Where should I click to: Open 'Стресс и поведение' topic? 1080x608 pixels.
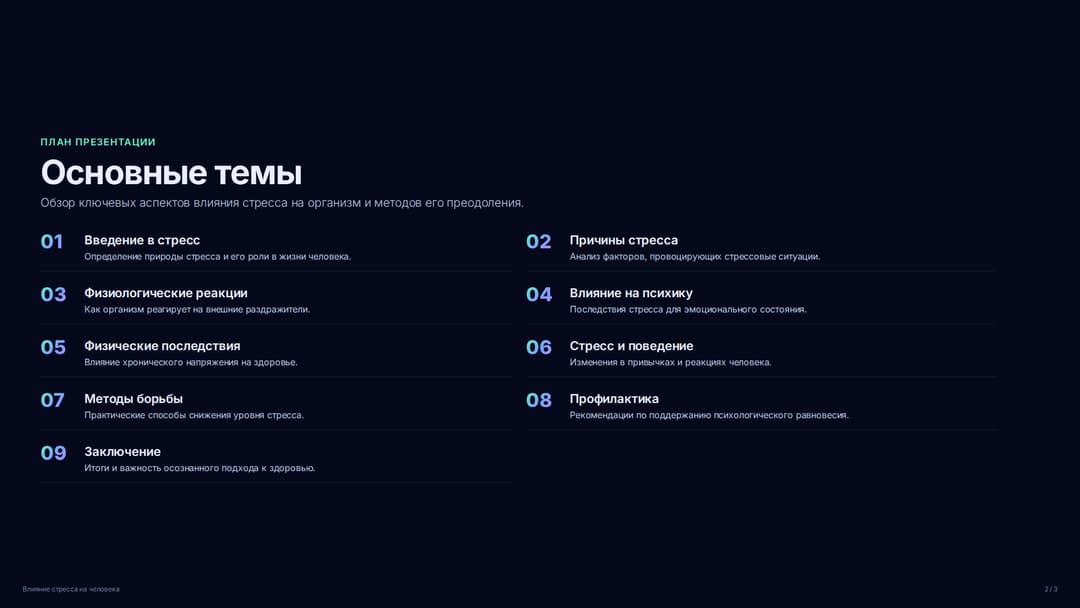pos(631,346)
